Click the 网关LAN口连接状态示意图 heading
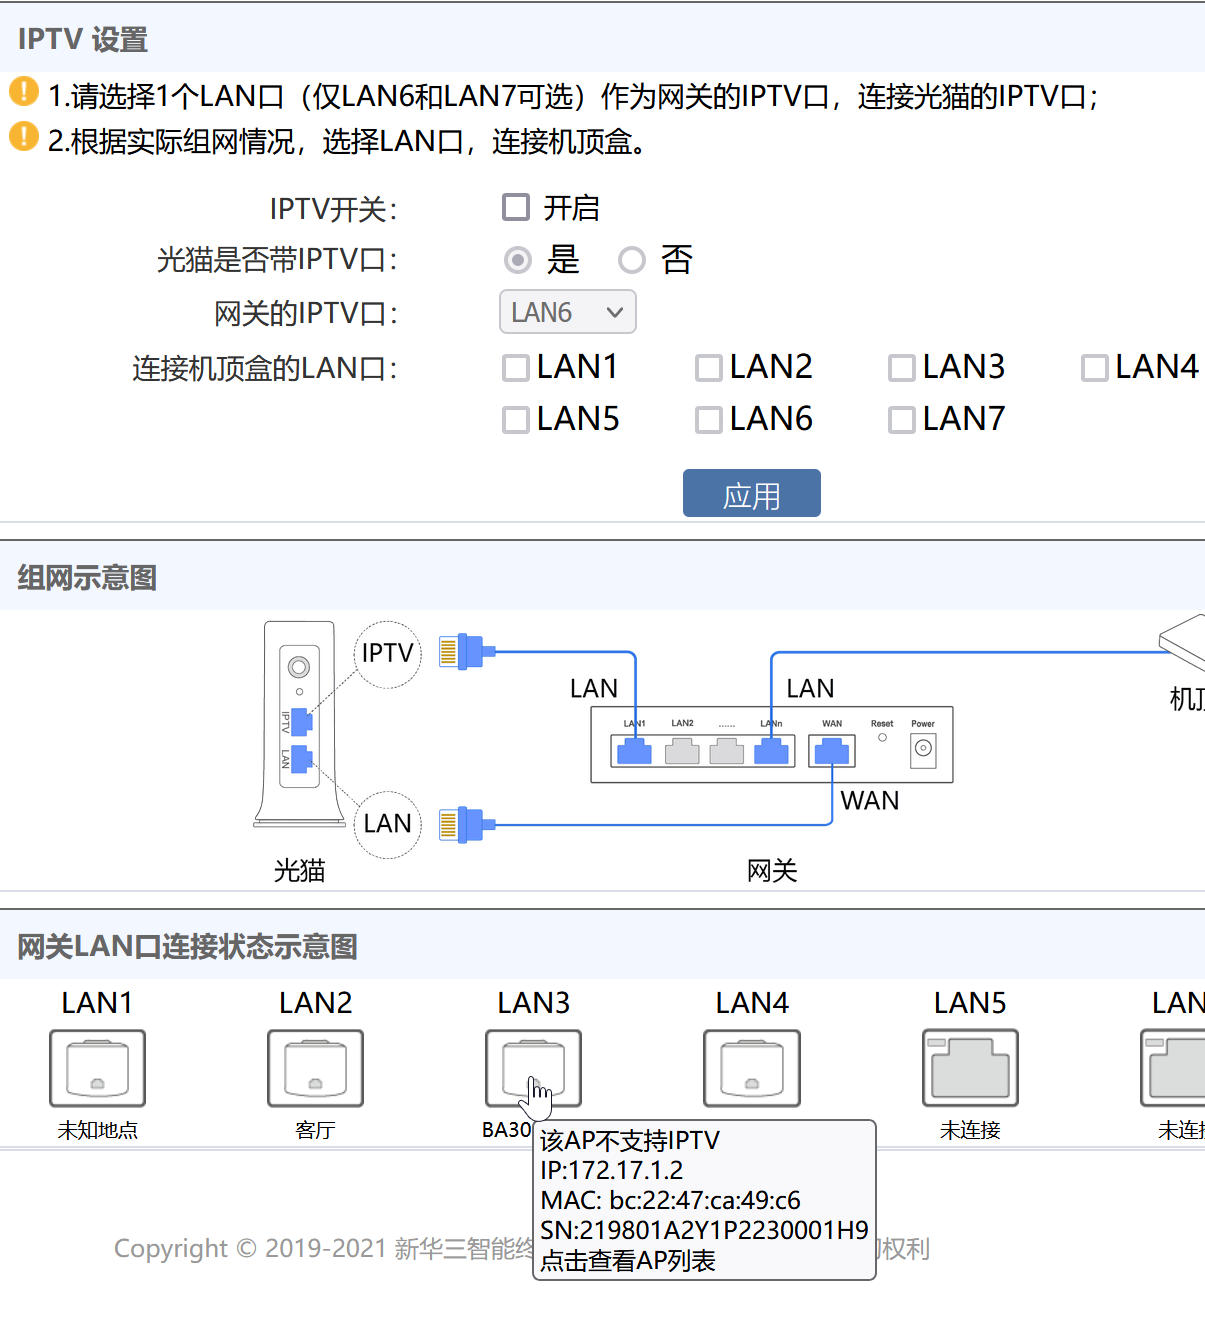 (x=187, y=946)
